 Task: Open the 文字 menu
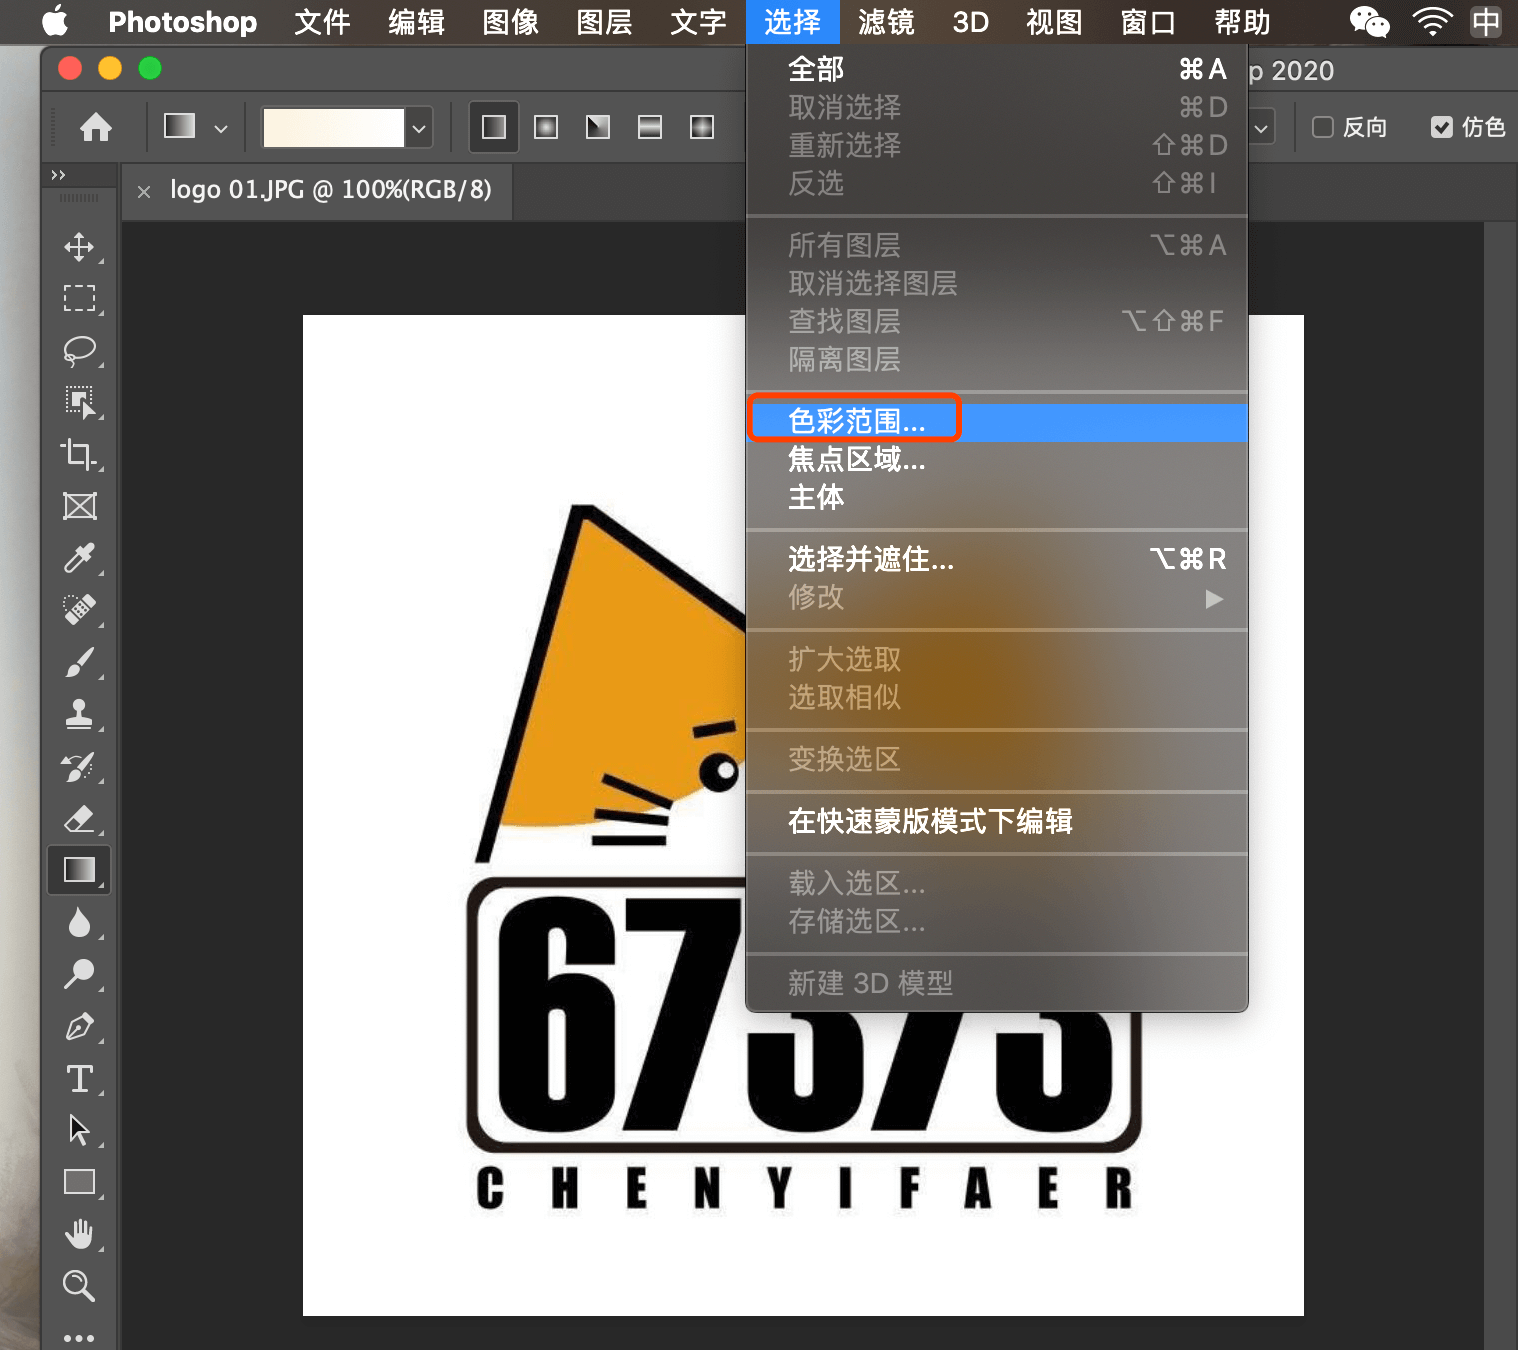tap(698, 22)
